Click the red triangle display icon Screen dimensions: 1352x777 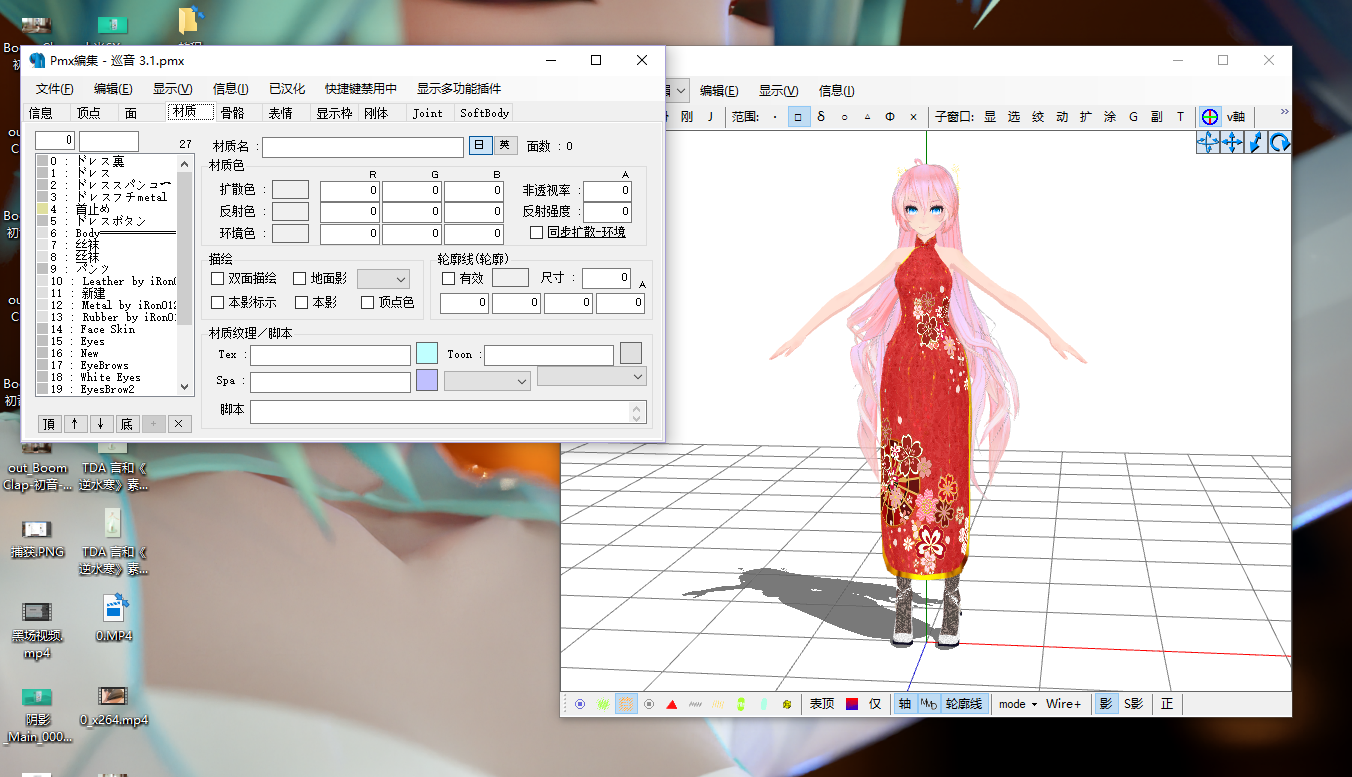[672, 704]
